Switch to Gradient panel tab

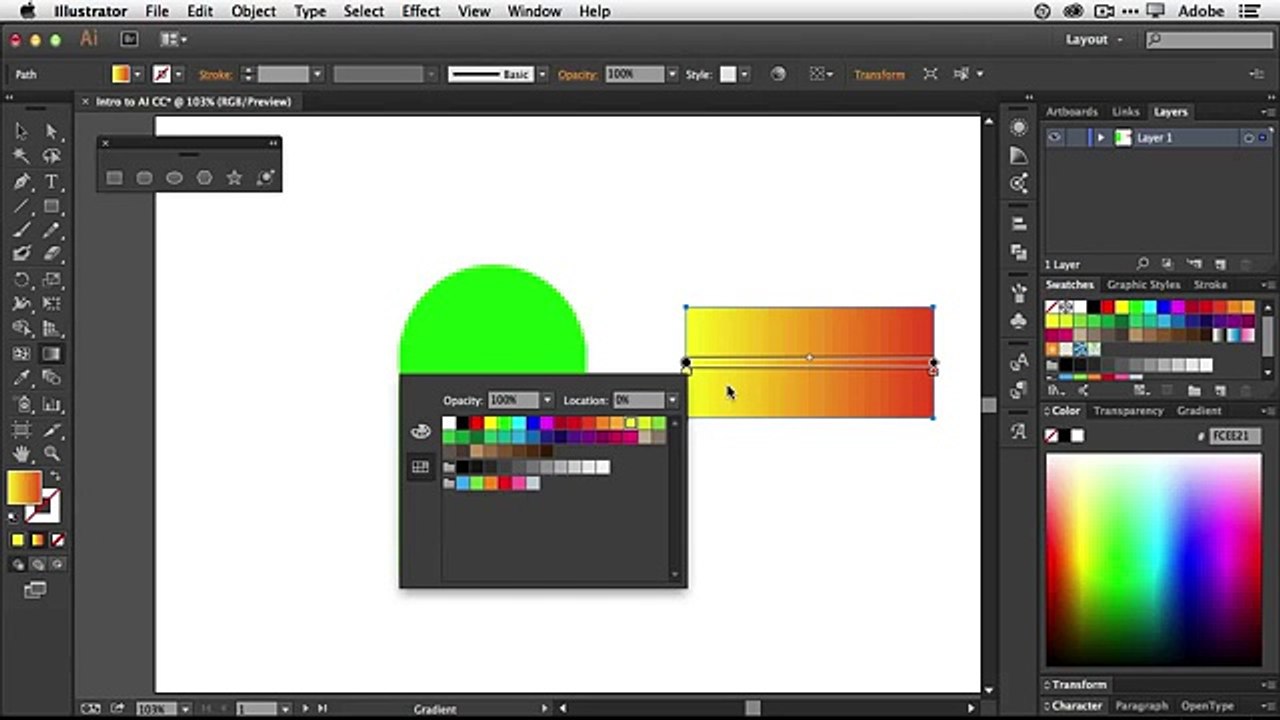pos(1199,411)
